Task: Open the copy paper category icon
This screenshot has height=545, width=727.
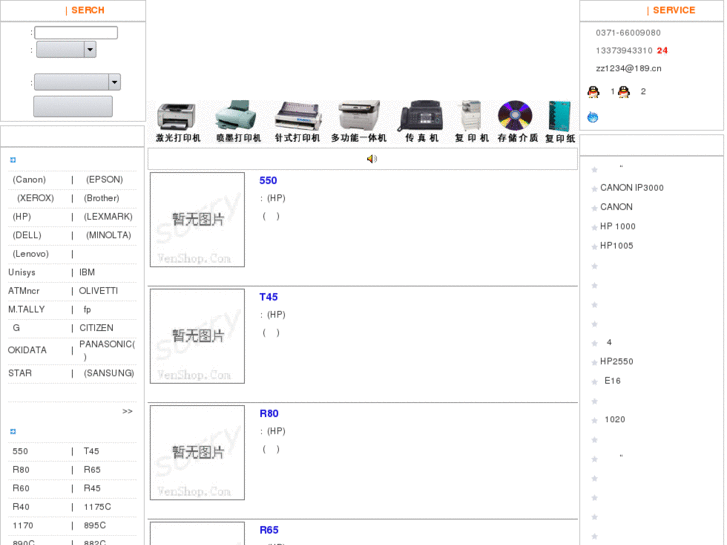Action: (x=560, y=122)
